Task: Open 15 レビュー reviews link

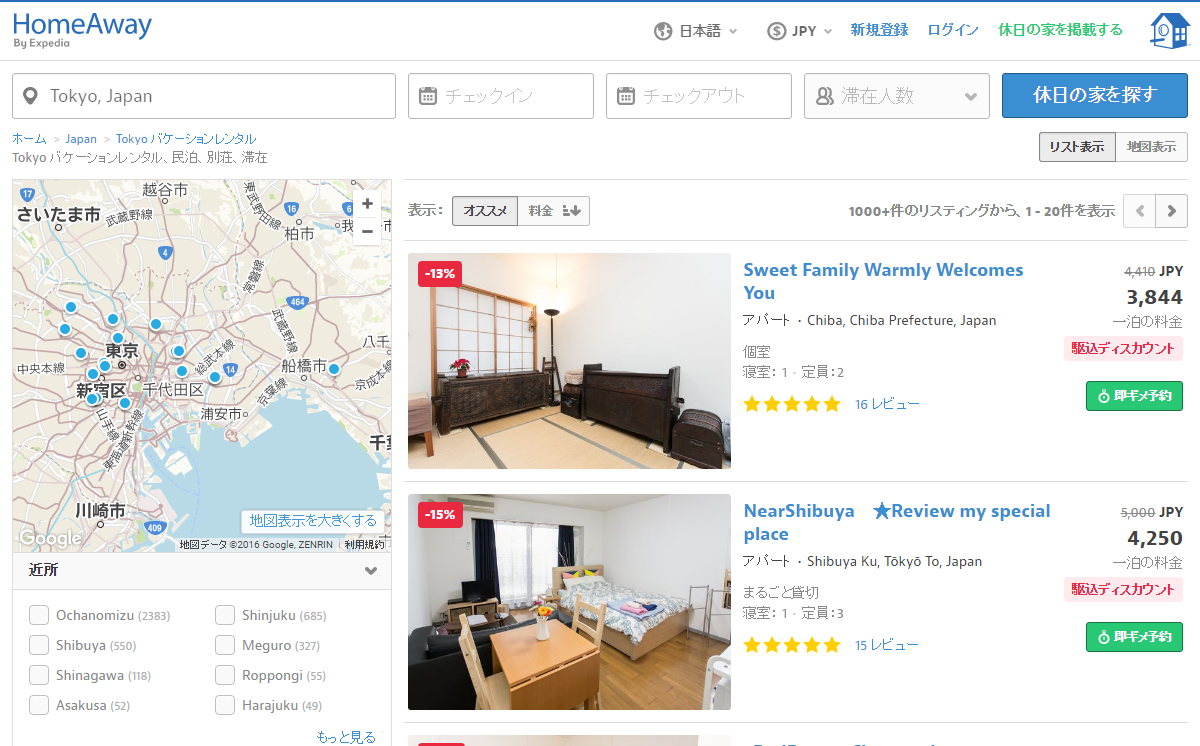Action: [x=887, y=645]
